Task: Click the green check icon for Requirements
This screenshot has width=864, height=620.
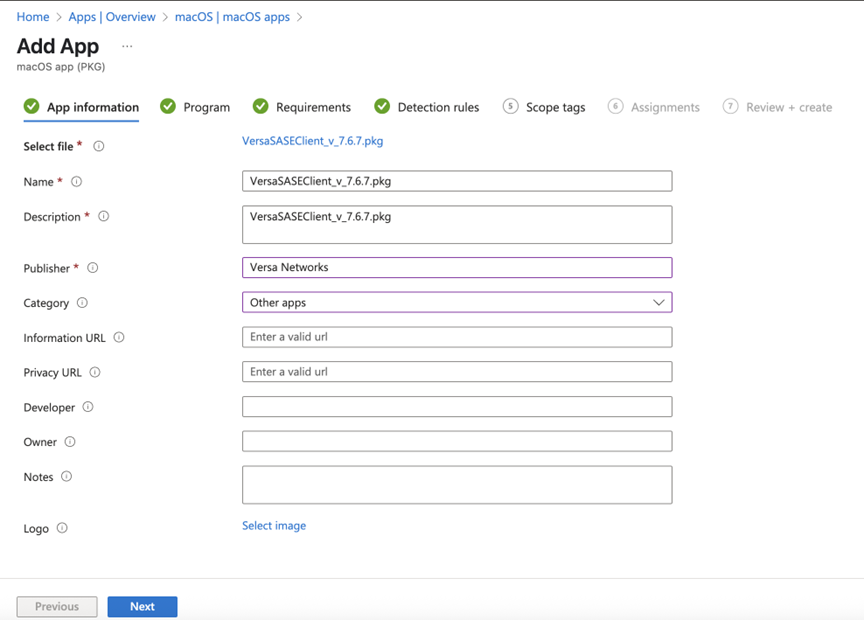Action: pyautogui.click(x=261, y=106)
